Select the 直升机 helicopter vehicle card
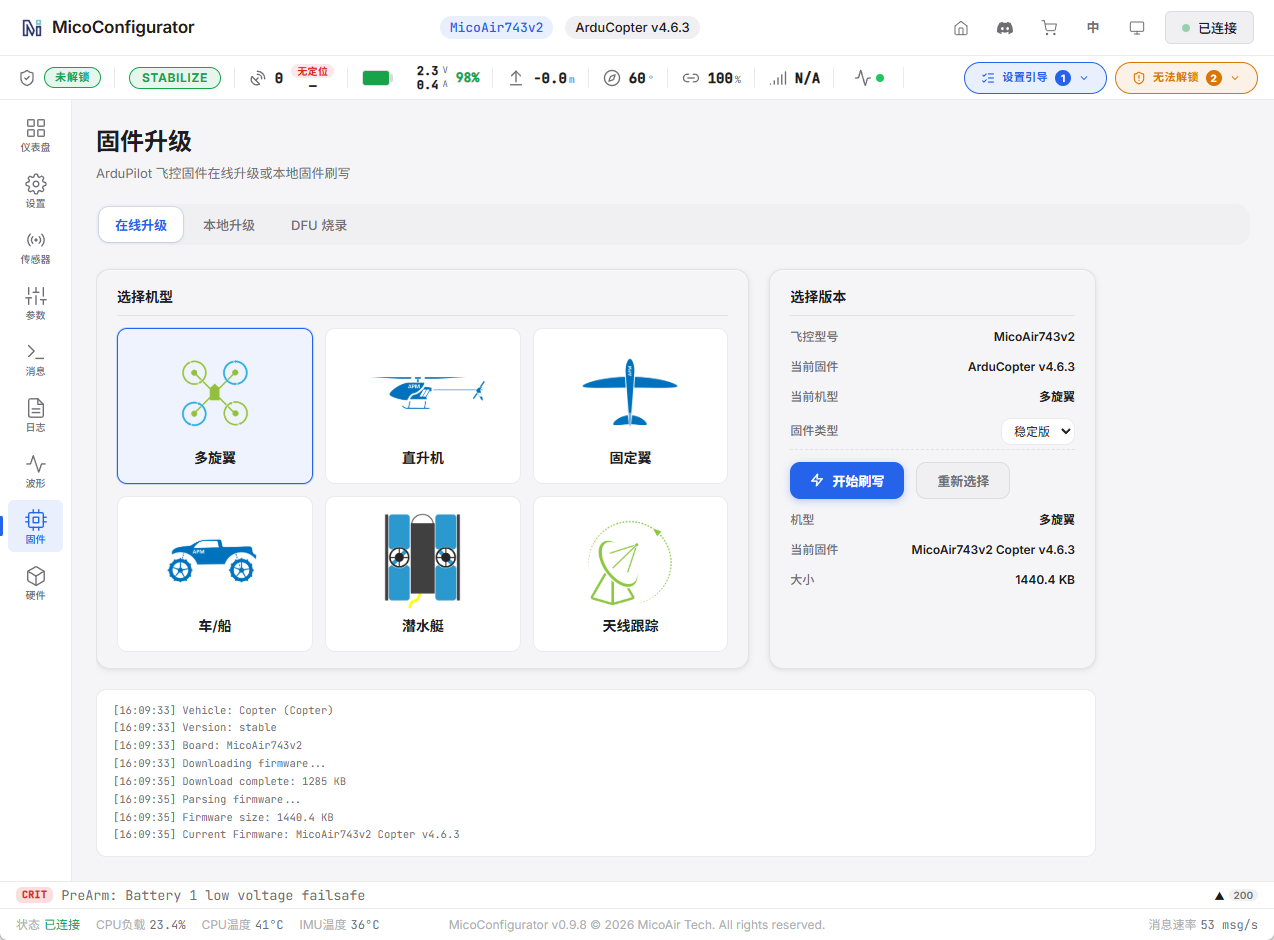This screenshot has height=940, width=1274. 423,406
